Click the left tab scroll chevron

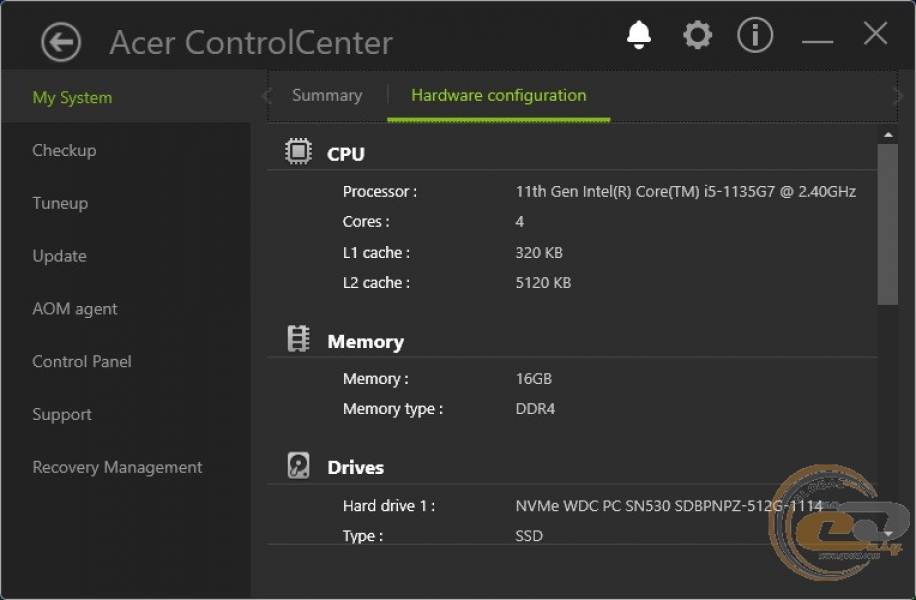click(x=266, y=95)
